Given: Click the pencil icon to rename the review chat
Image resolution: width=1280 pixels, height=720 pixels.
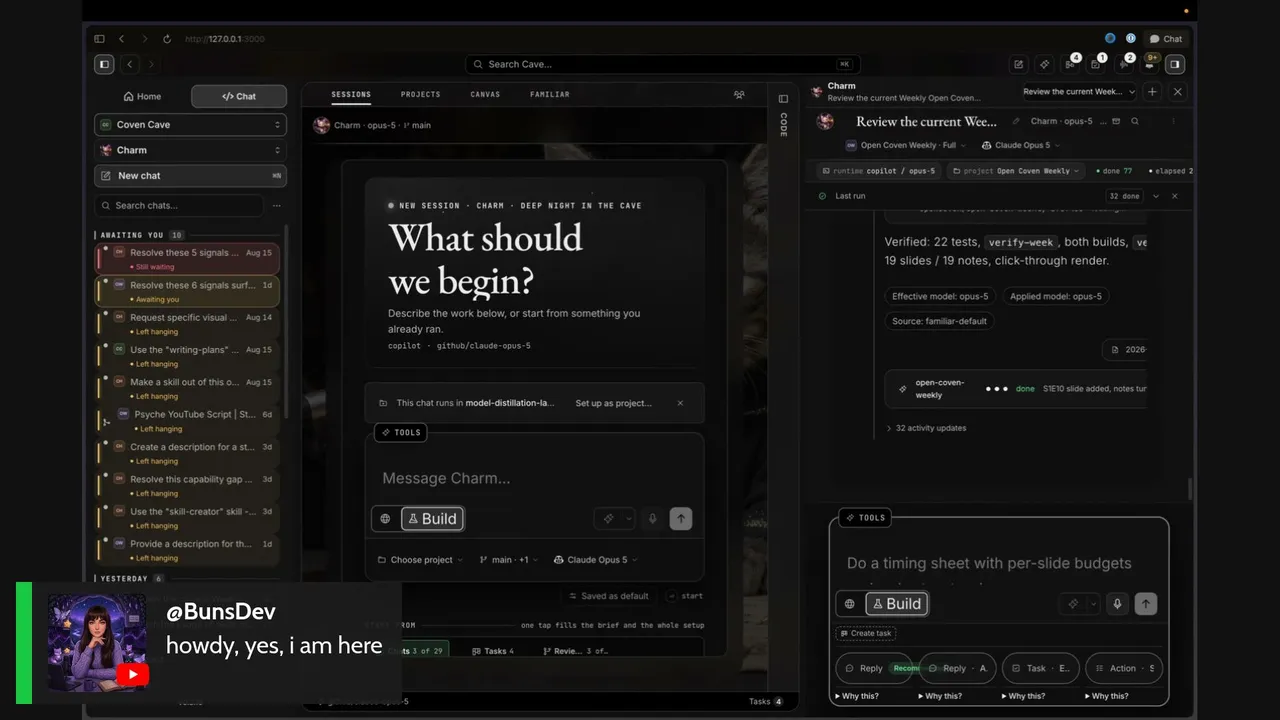Looking at the screenshot, I should pos(1016,121).
